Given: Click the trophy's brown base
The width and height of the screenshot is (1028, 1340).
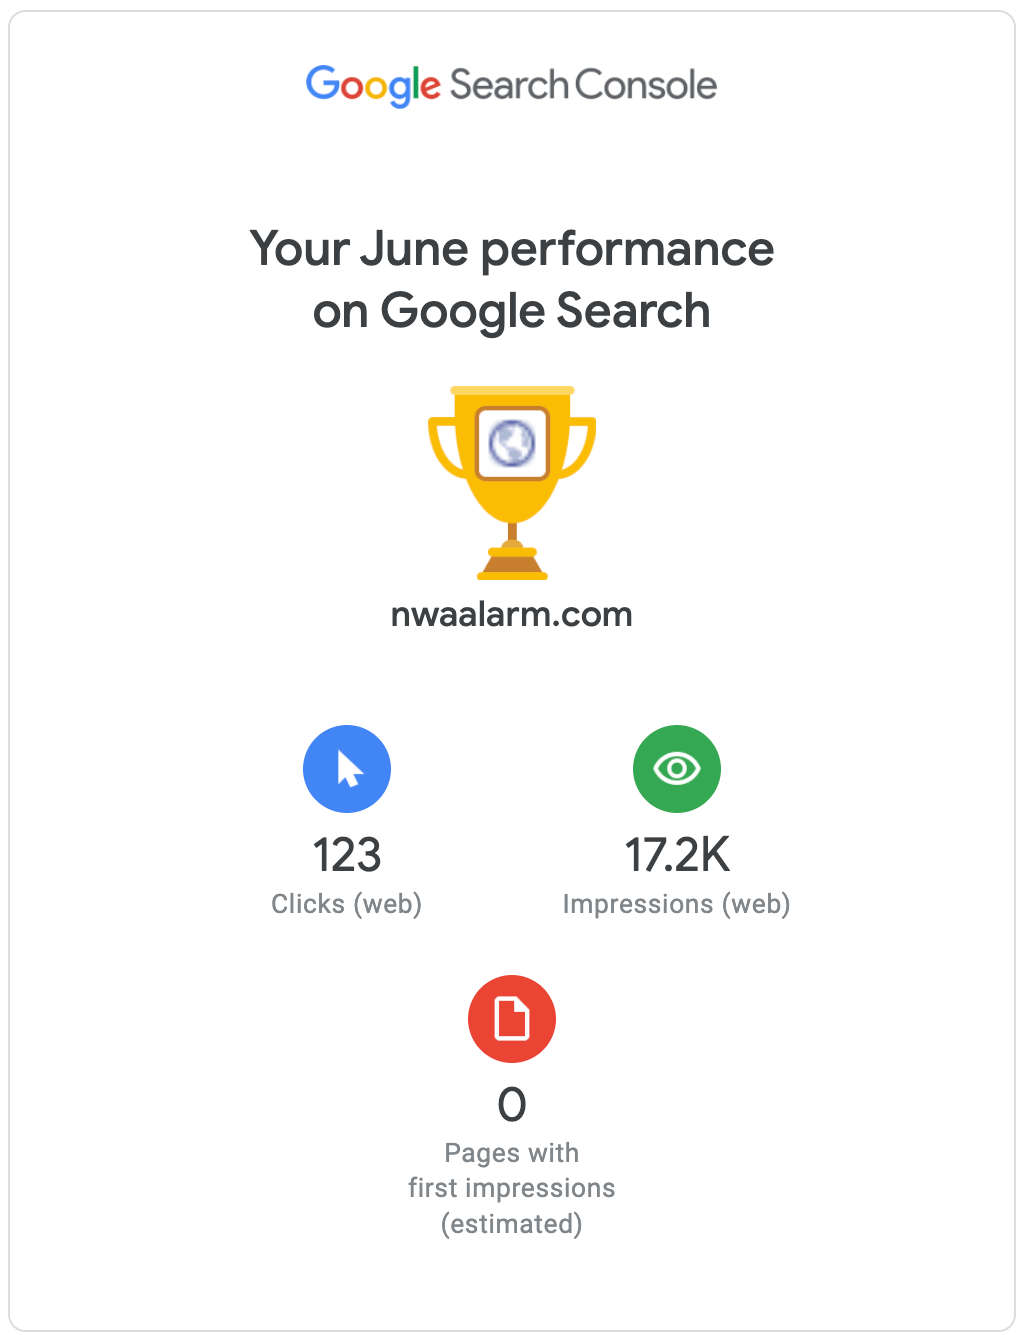Looking at the screenshot, I should [512, 564].
